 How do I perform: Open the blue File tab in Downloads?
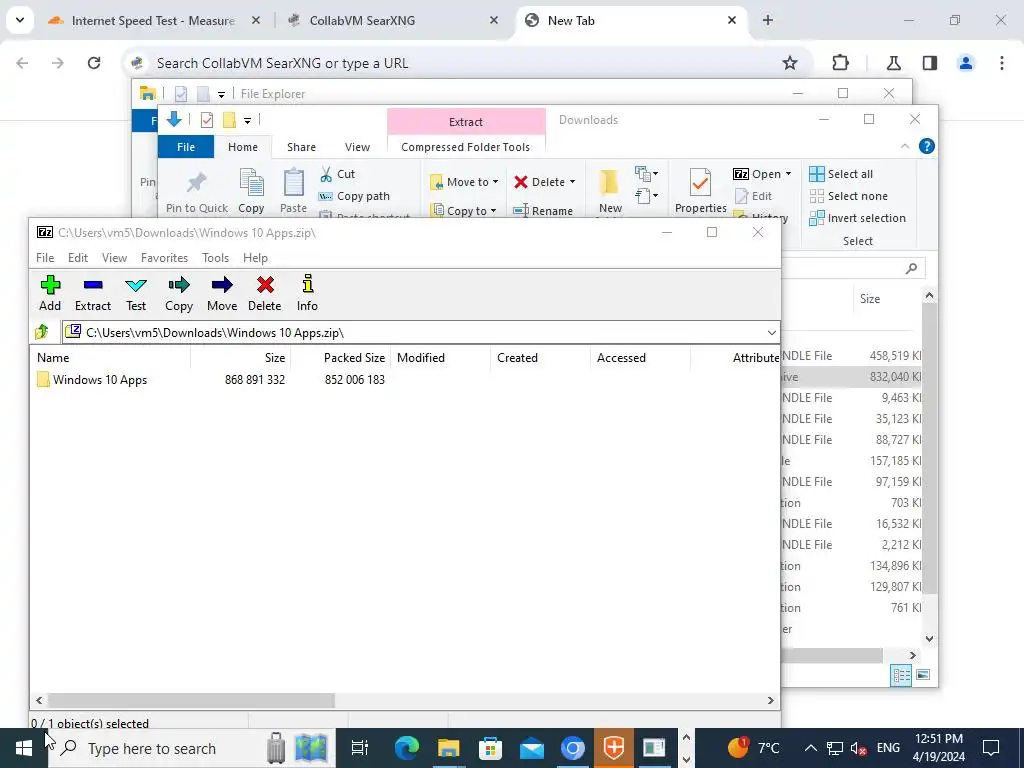click(x=186, y=147)
